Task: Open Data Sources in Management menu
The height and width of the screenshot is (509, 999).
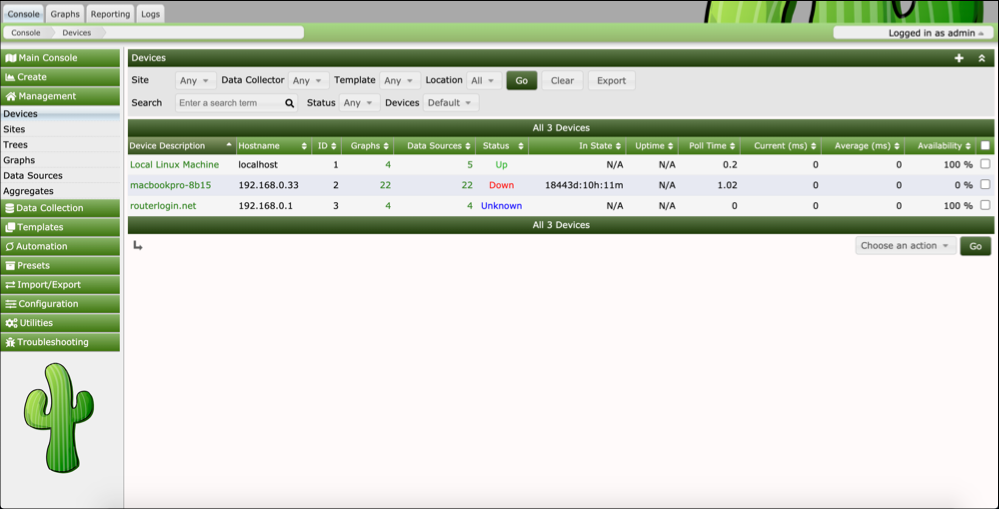Action: click(60, 175)
